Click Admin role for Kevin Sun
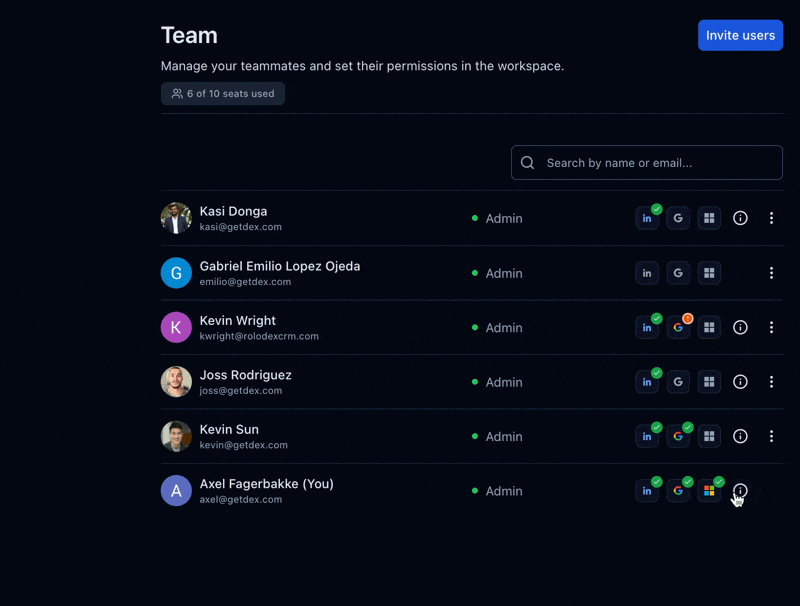The height and width of the screenshot is (606, 800). (x=504, y=437)
